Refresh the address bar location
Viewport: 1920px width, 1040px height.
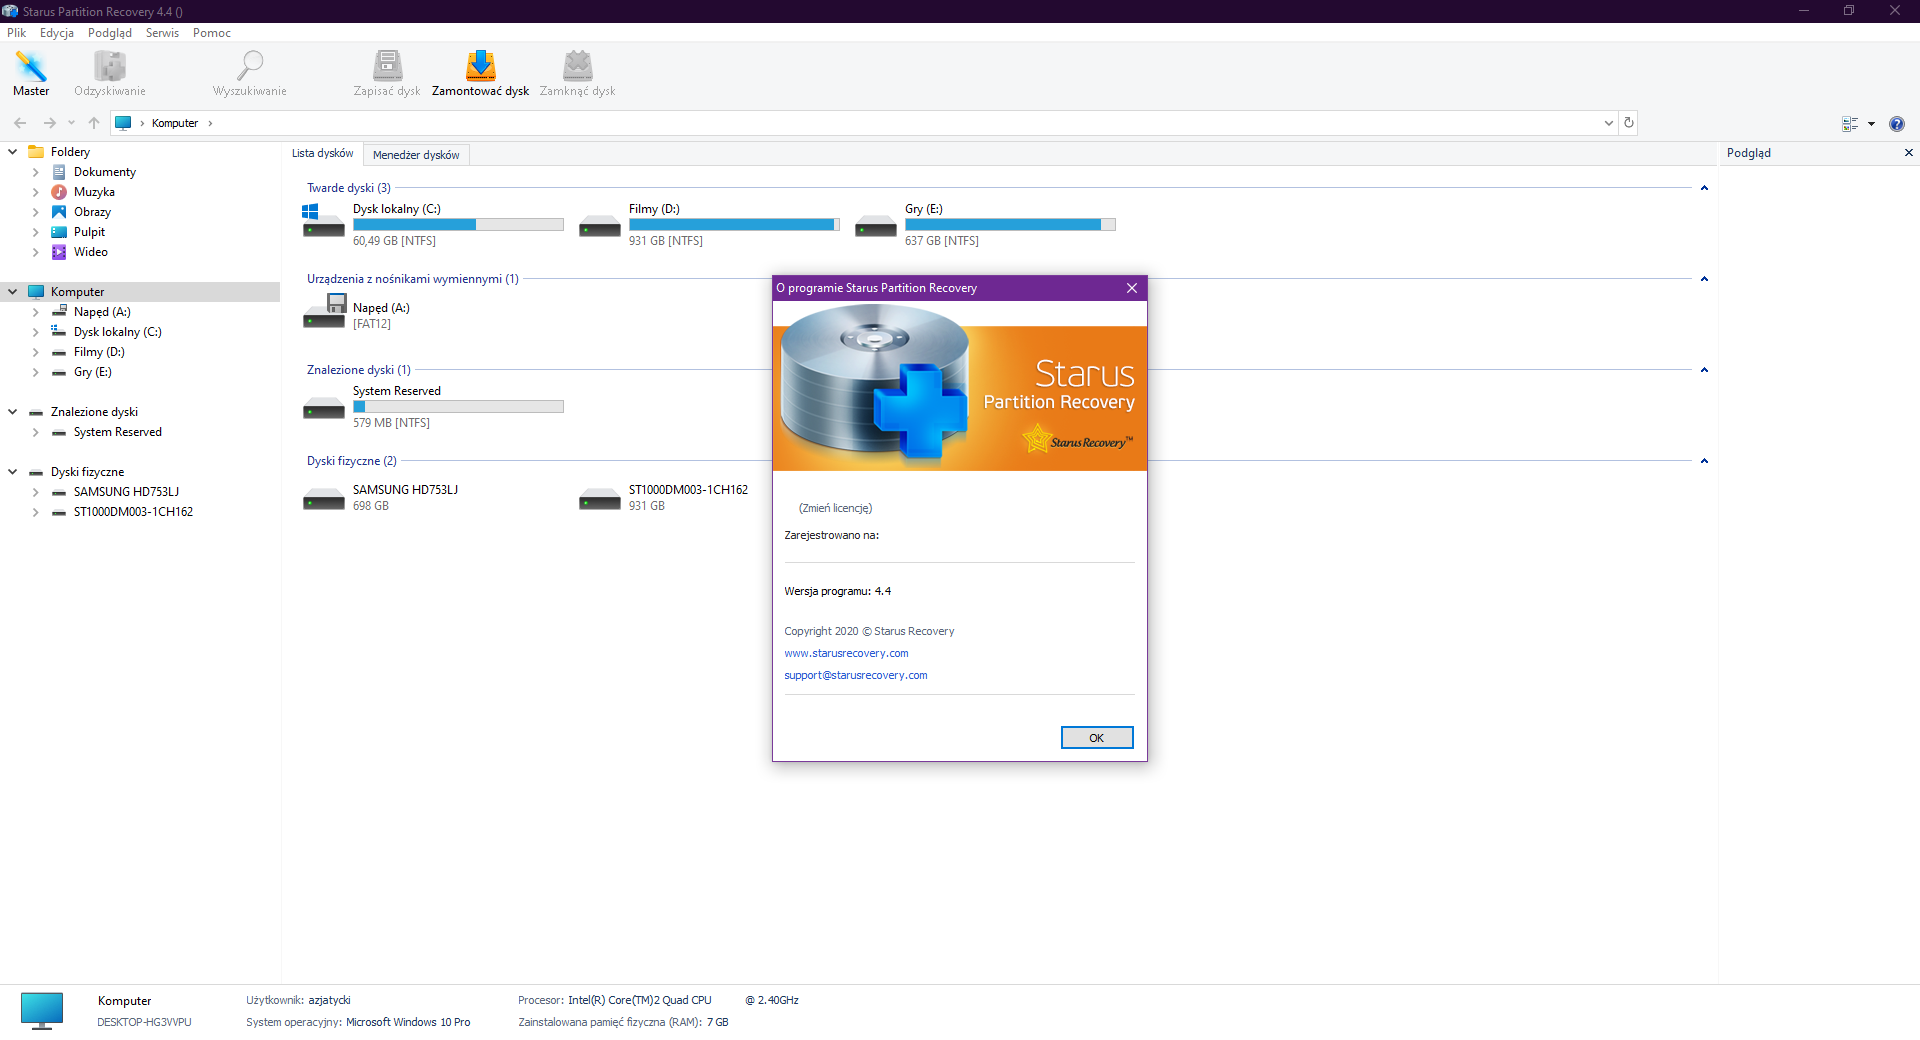tap(1629, 123)
